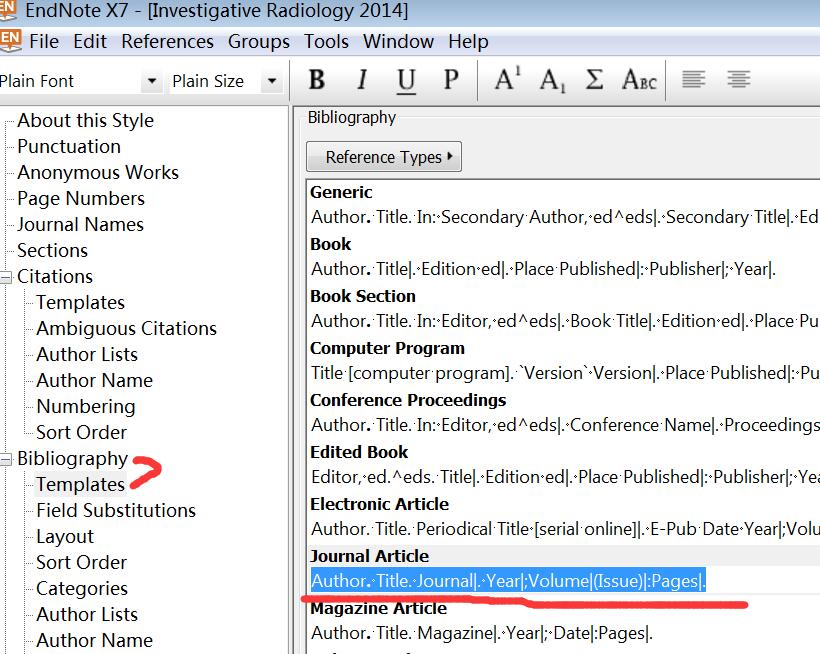Click the Electronic Article template line
The width and height of the screenshot is (820, 654).
(565, 529)
